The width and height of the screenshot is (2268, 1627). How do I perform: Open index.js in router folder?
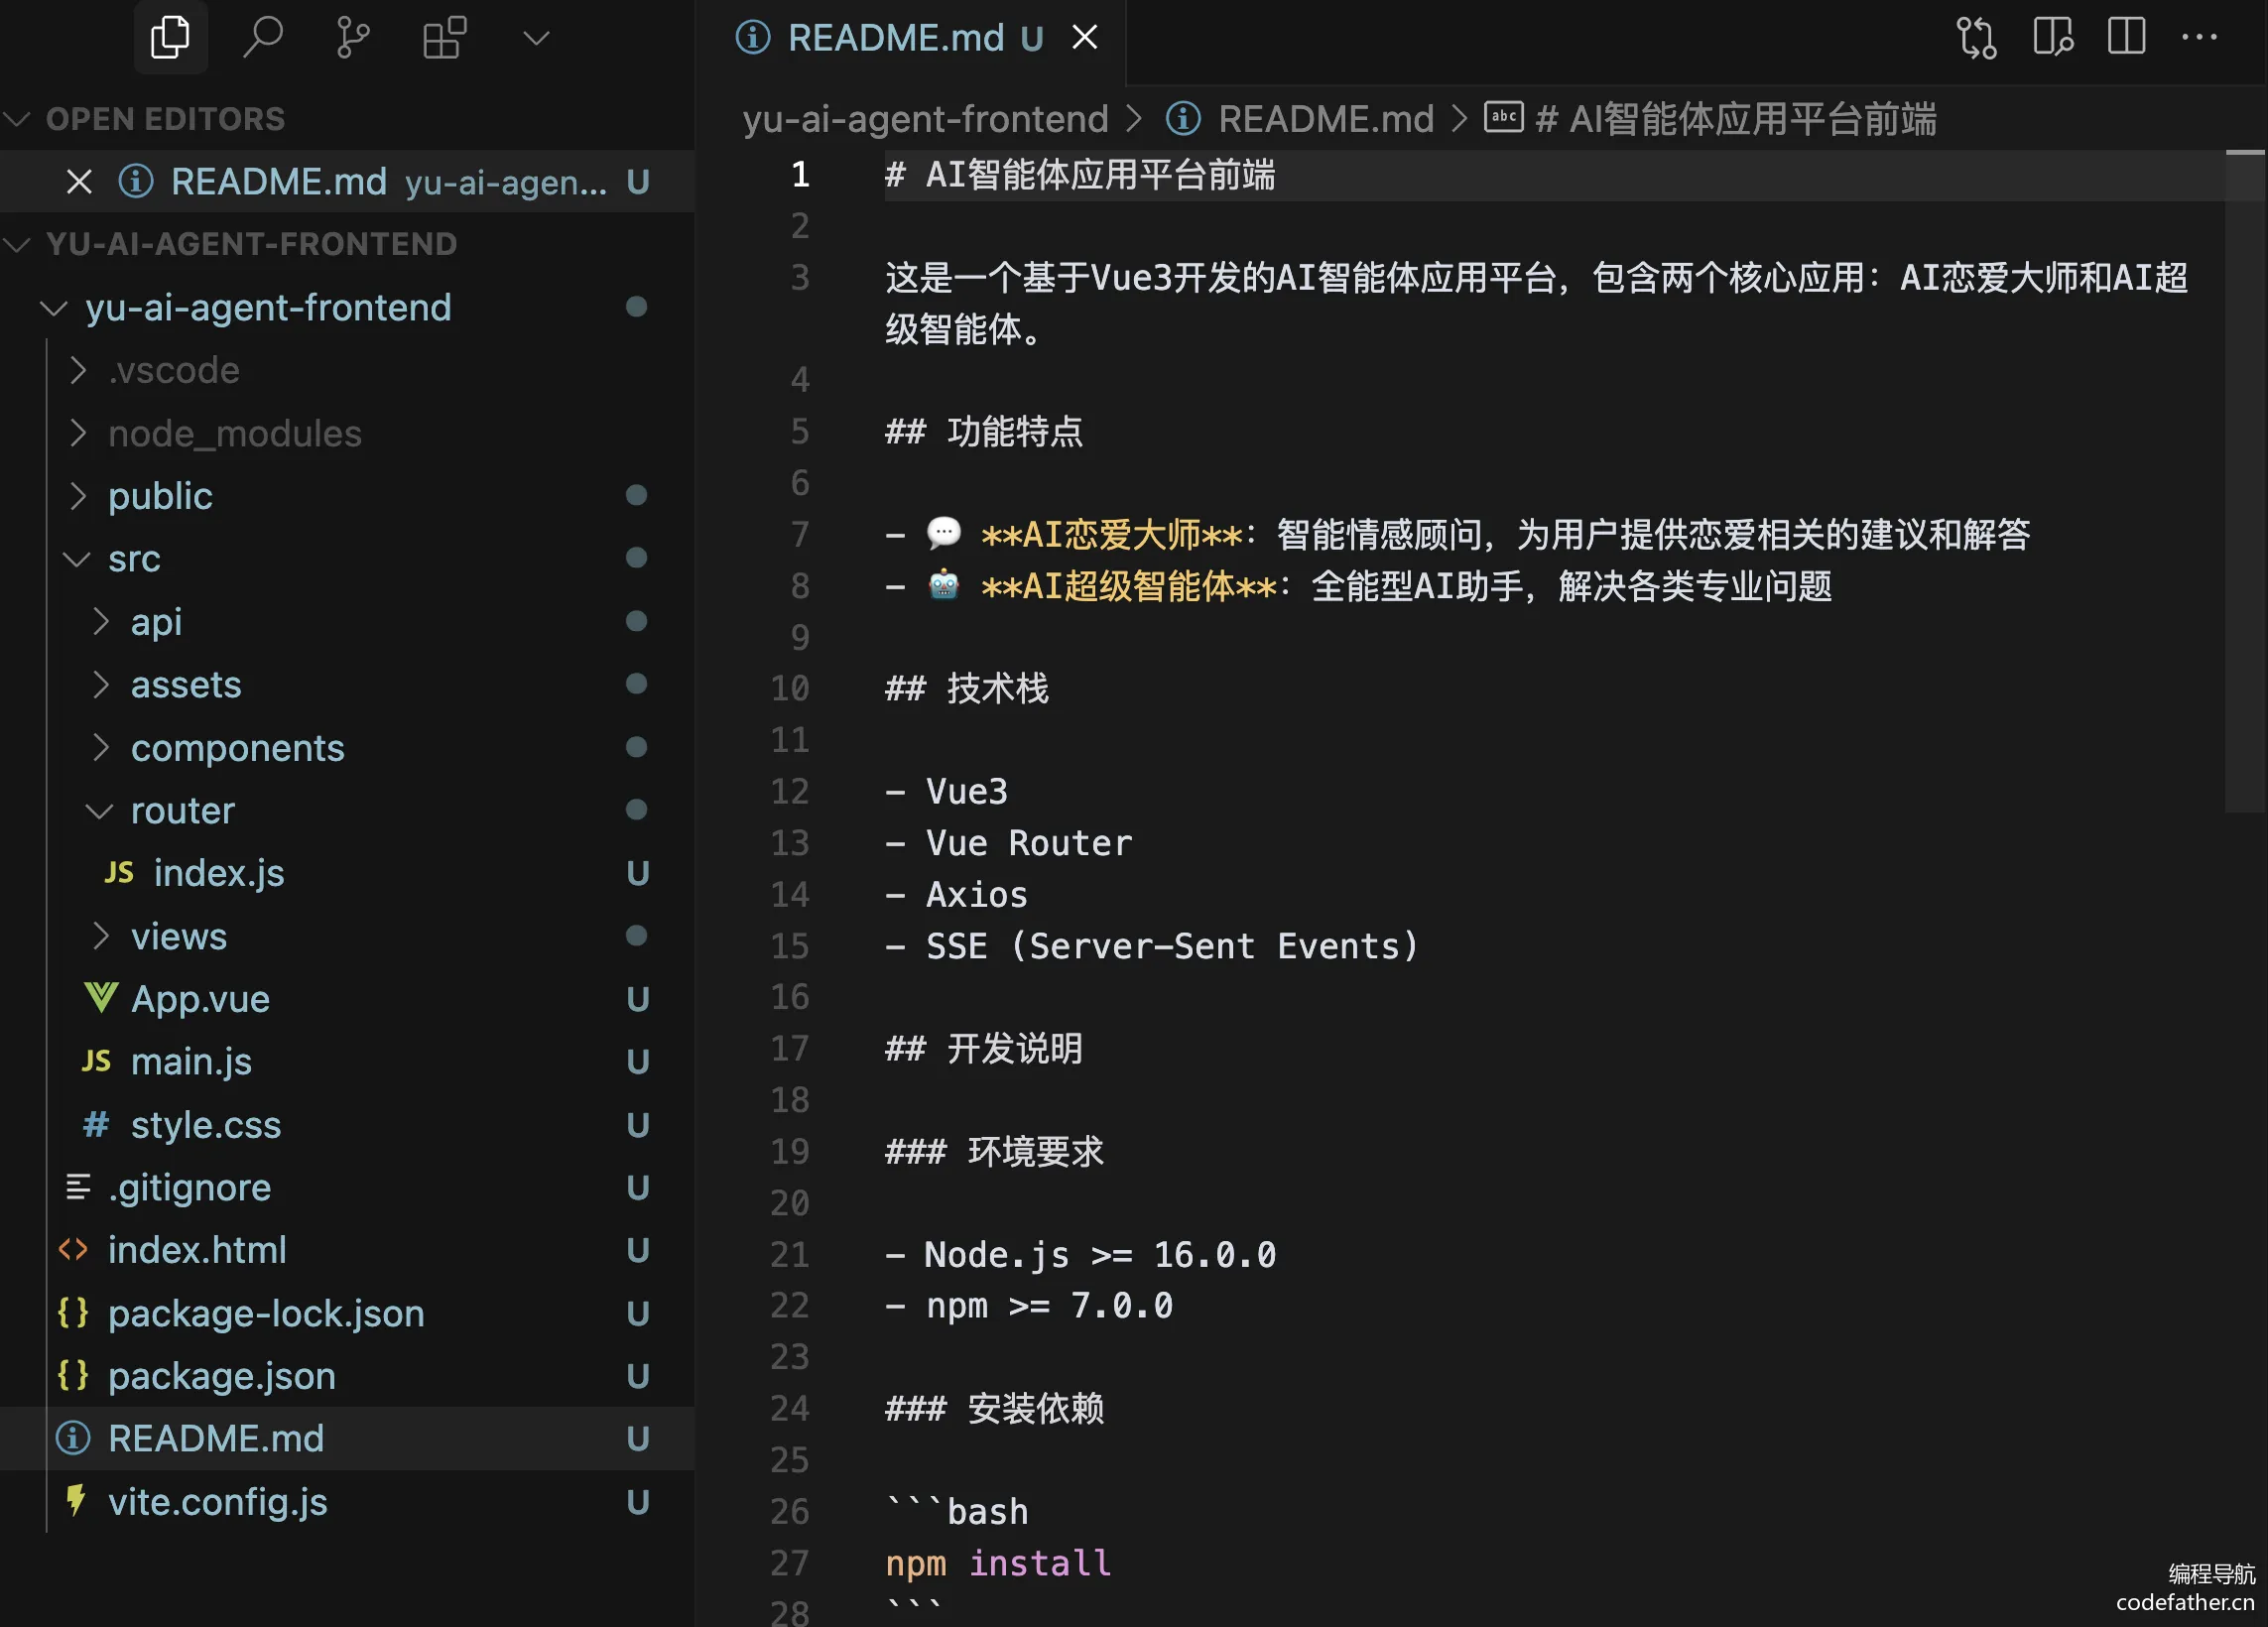[347, 874]
